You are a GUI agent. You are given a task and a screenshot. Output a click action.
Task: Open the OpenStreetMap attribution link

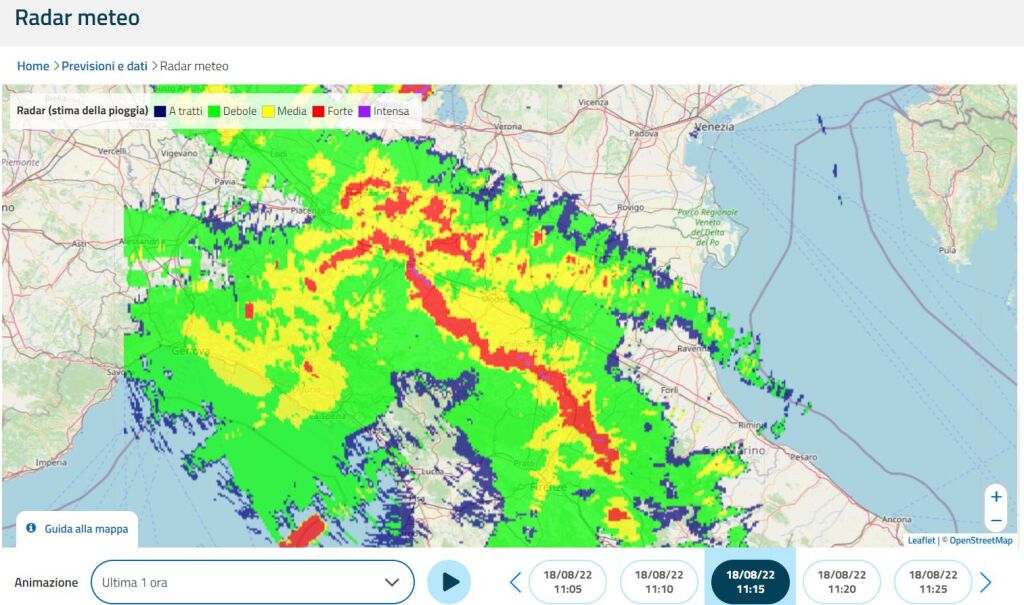980,540
